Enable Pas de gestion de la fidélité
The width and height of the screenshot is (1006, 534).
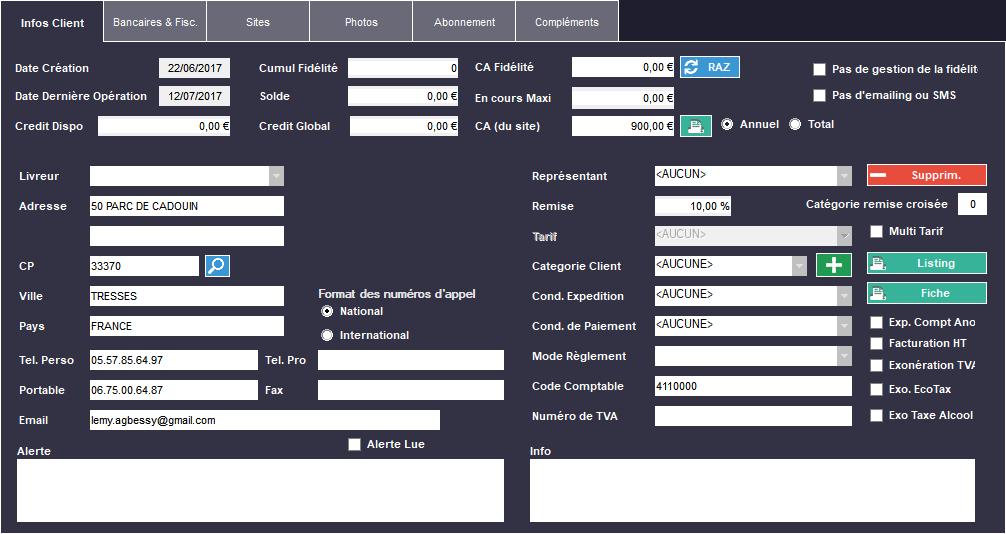(820, 70)
